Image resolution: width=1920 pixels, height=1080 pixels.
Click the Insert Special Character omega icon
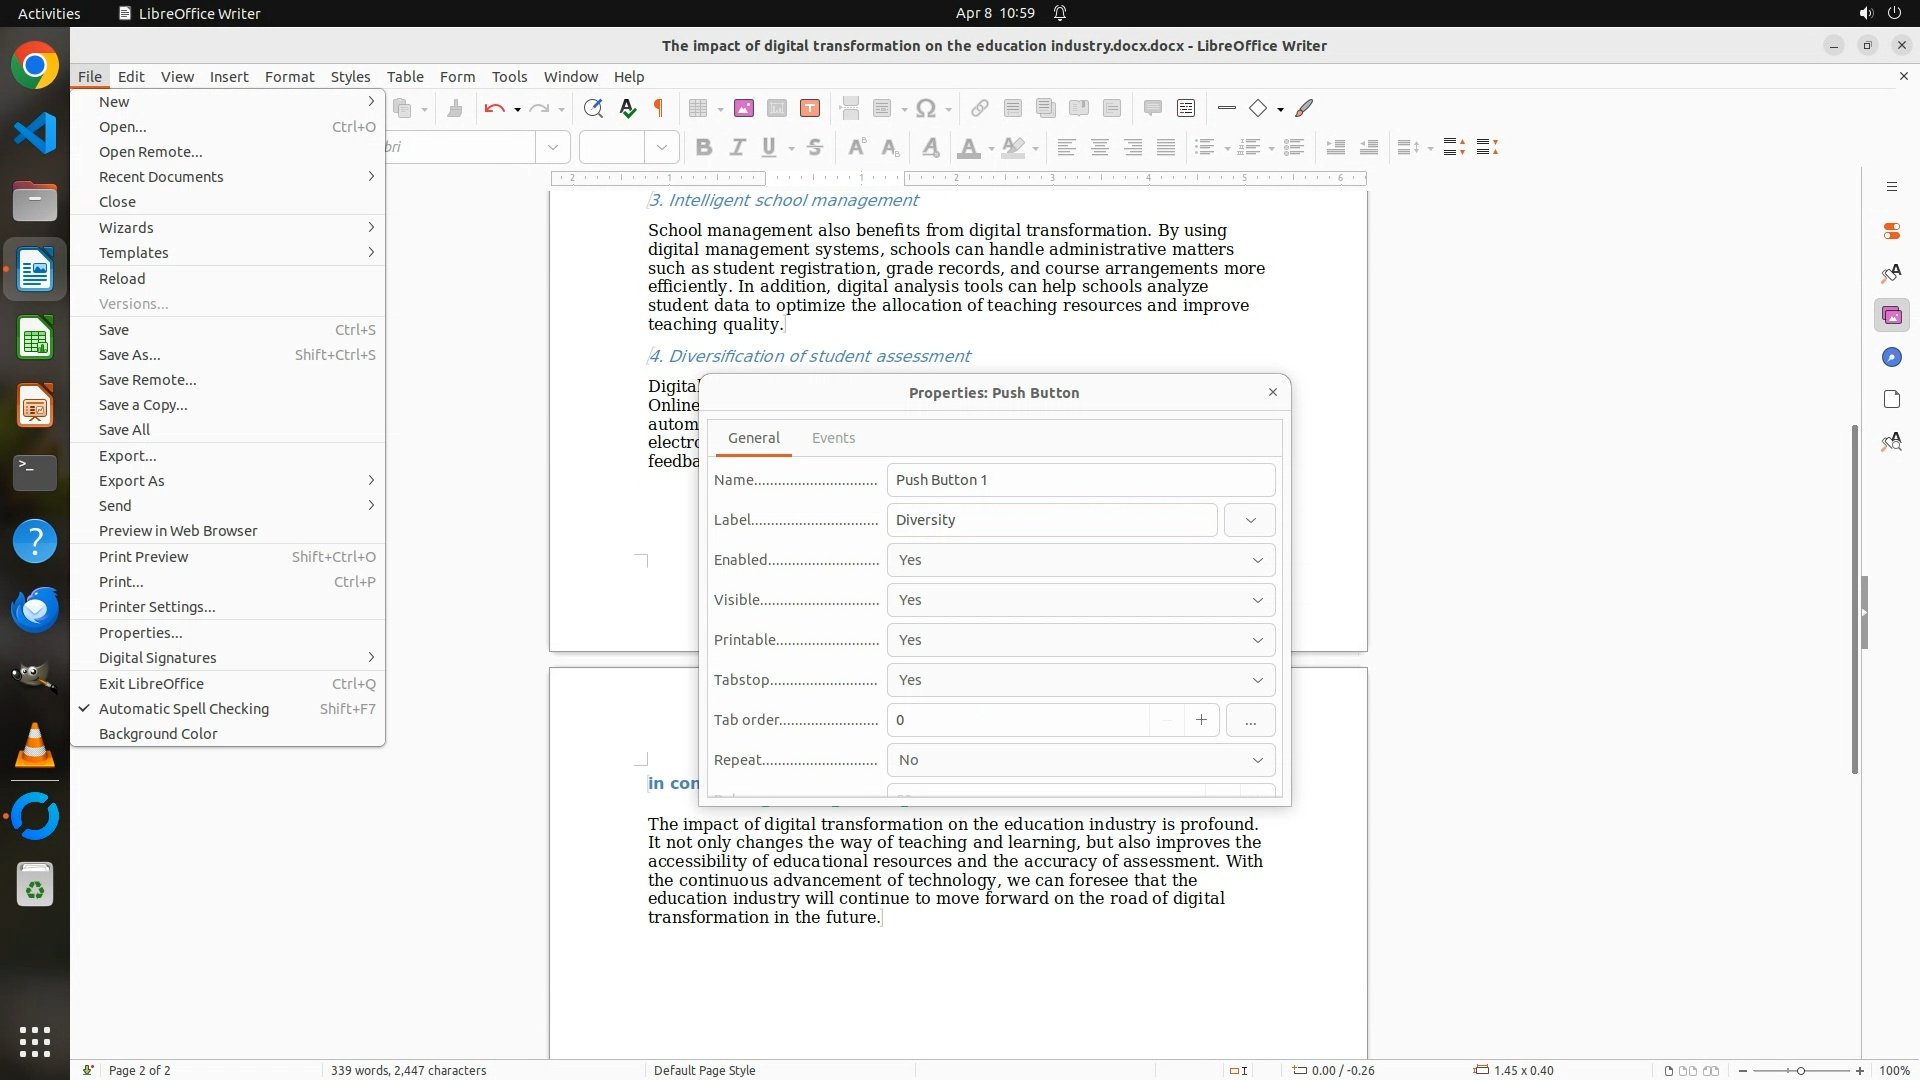tap(926, 108)
